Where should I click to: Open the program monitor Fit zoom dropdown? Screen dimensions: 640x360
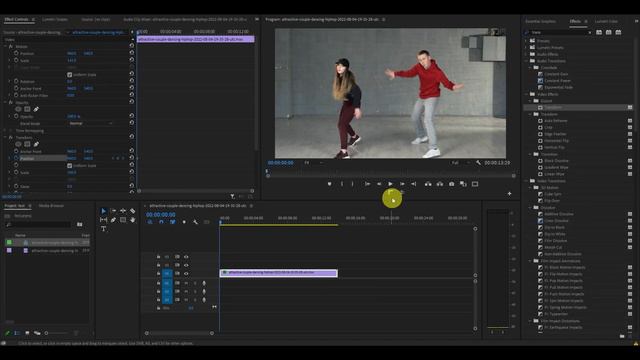tap(313, 163)
